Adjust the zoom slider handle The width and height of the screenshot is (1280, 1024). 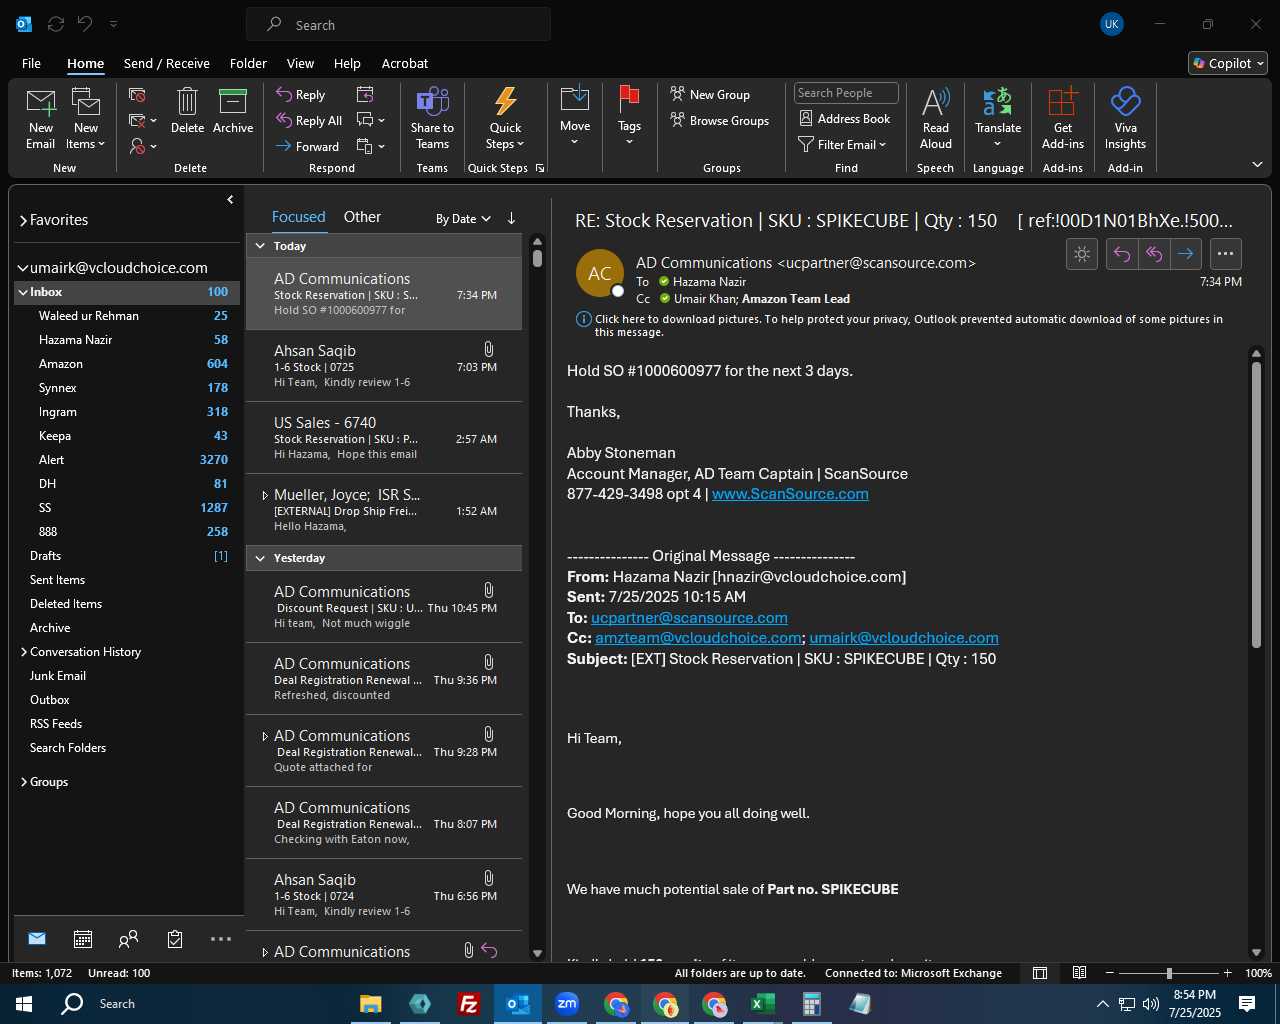pos(1169,973)
